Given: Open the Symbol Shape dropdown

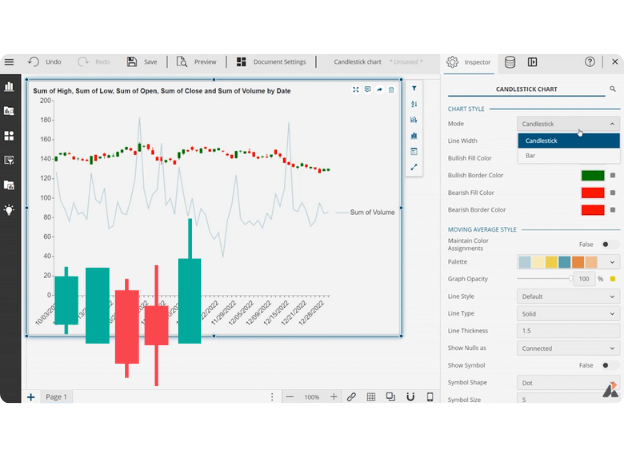Looking at the screenshot, I should click(568, 383).
